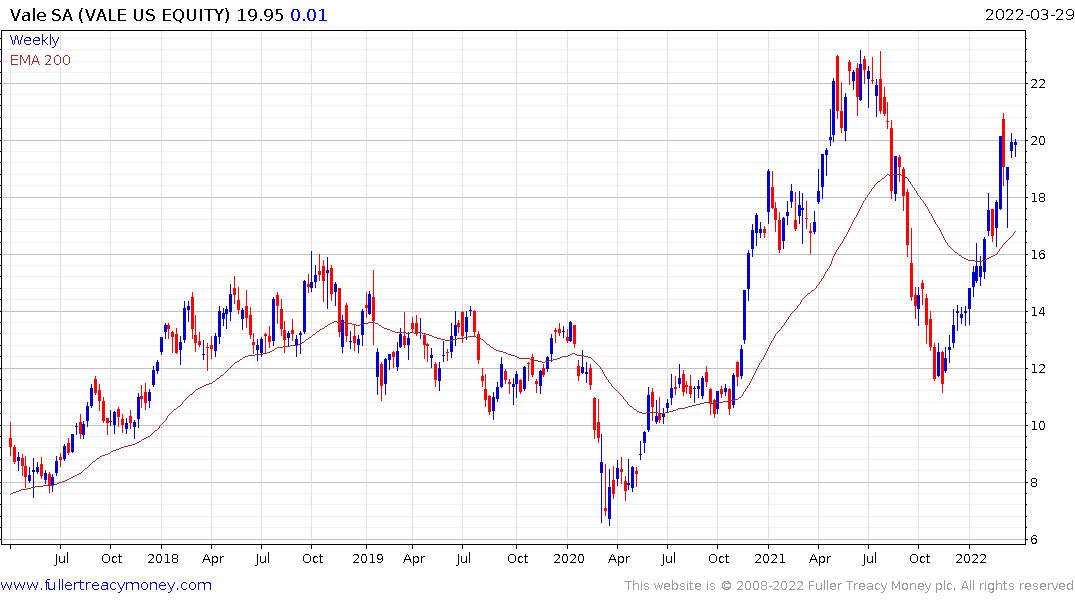Click the Oct label just before 2019
1075x600 pixels.
(313, 559)
